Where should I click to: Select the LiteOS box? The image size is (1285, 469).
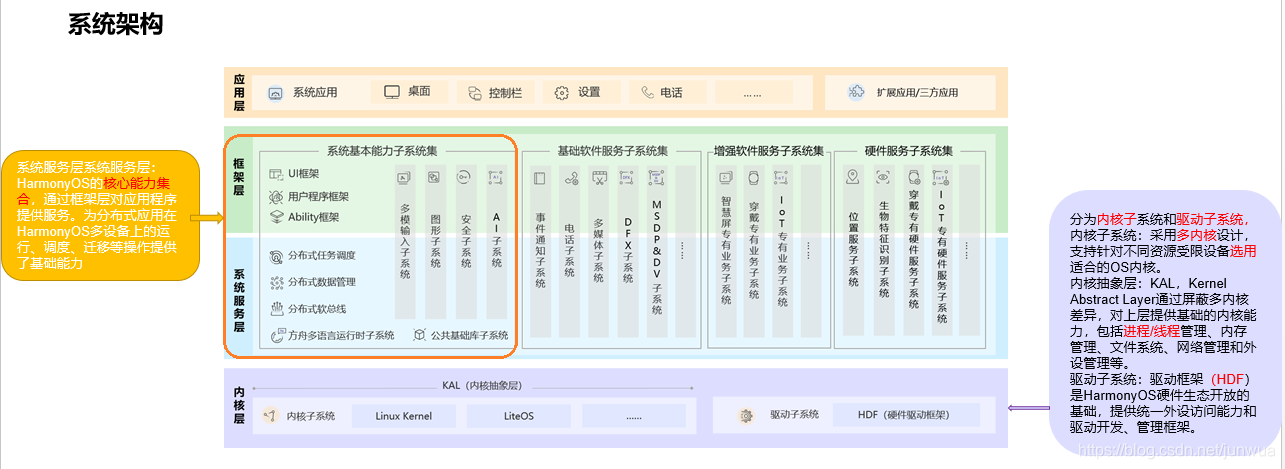(x=518, y=415)
